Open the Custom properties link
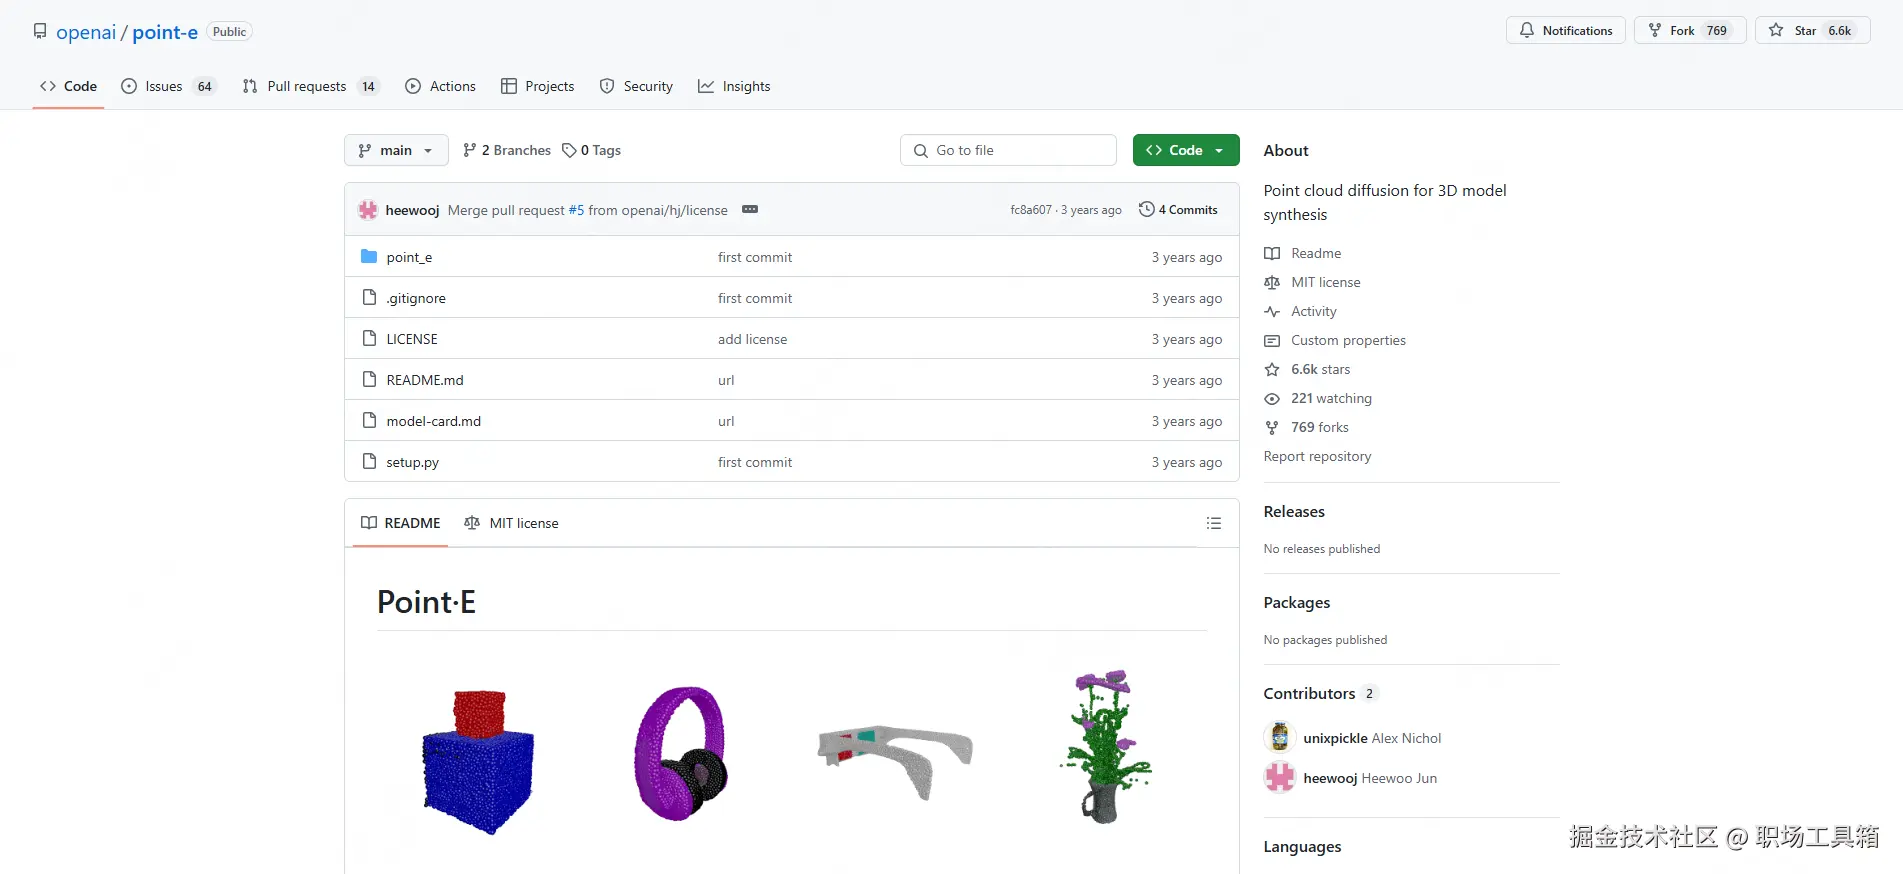This screenshot has height=874, width=1903. pyautogui.click(x=1335, y=340)
